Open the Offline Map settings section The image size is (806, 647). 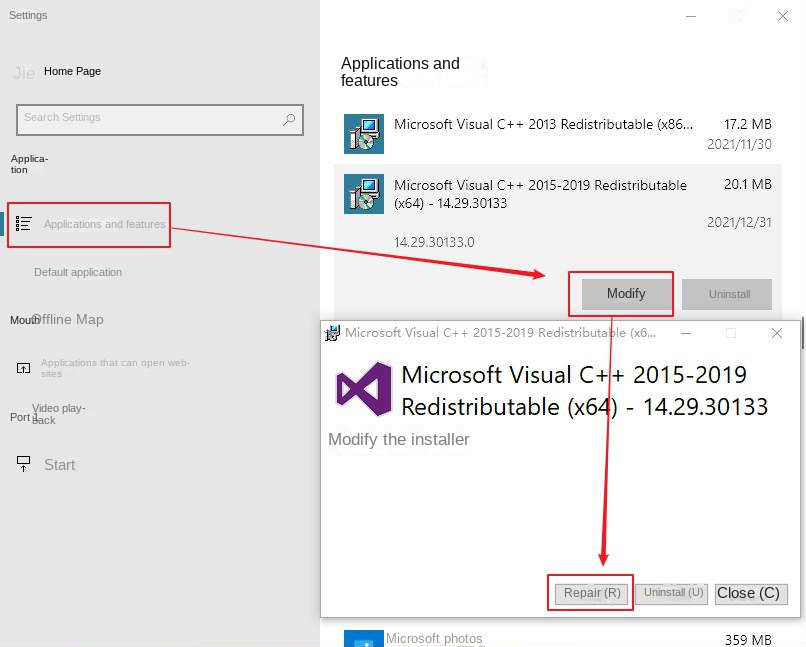(68, 319)
